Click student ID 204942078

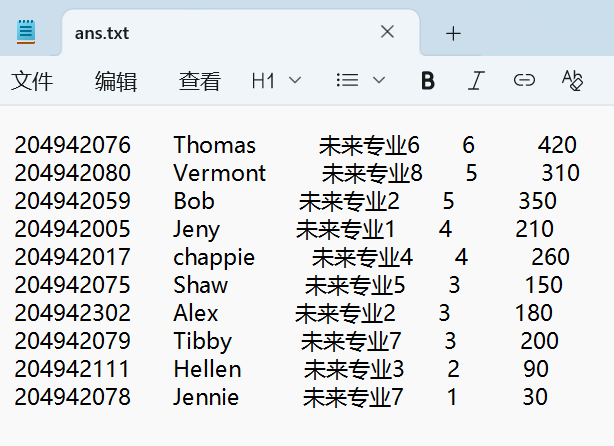pyautogui.click(x=72, y=397)
